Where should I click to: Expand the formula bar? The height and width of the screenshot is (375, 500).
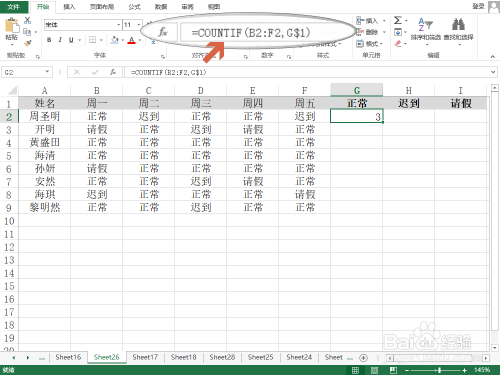pos(493,72)
